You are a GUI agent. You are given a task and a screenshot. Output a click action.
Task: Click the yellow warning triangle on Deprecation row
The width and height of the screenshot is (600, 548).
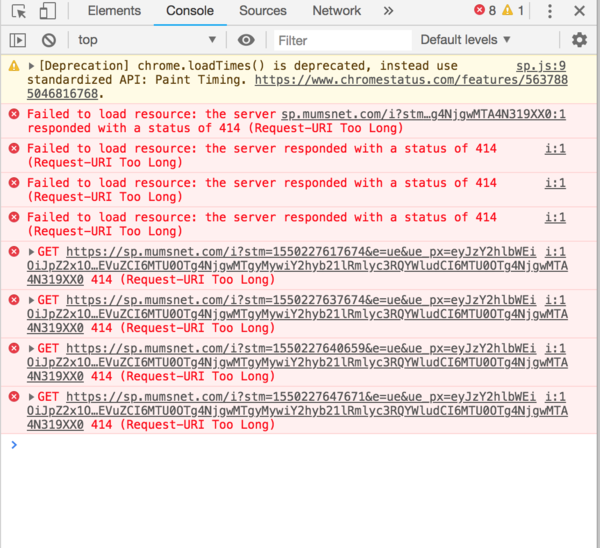point(14,66)
